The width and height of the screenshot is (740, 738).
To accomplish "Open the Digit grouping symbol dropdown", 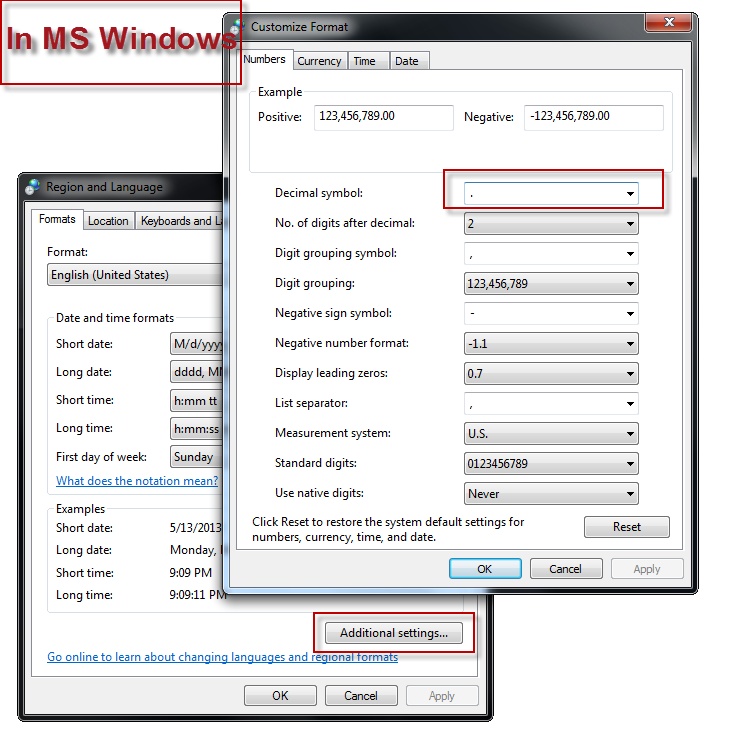I will click(x=551, y=254).
